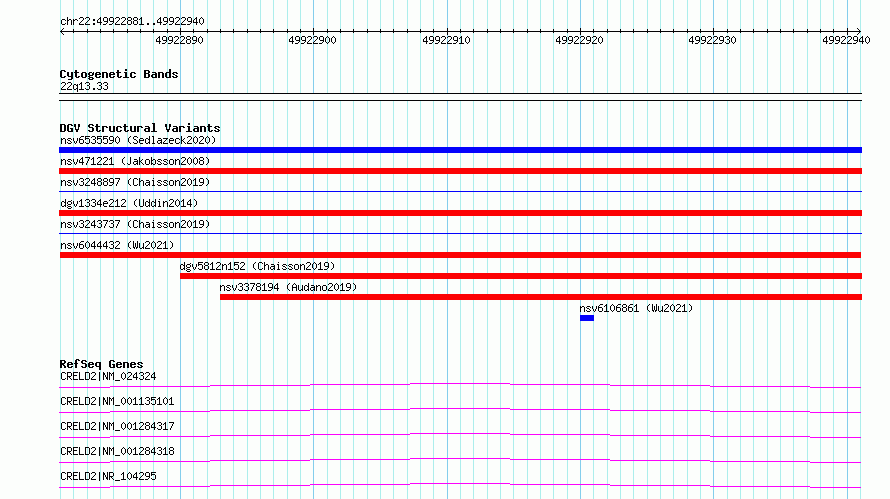
Task: Open the Cytogenetic Bands track heading
Action: (119, 74)
